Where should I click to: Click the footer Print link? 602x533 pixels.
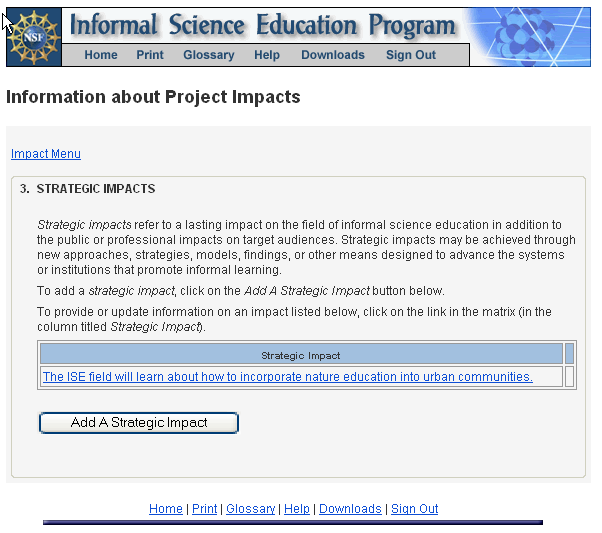click(x=205, y=509)
